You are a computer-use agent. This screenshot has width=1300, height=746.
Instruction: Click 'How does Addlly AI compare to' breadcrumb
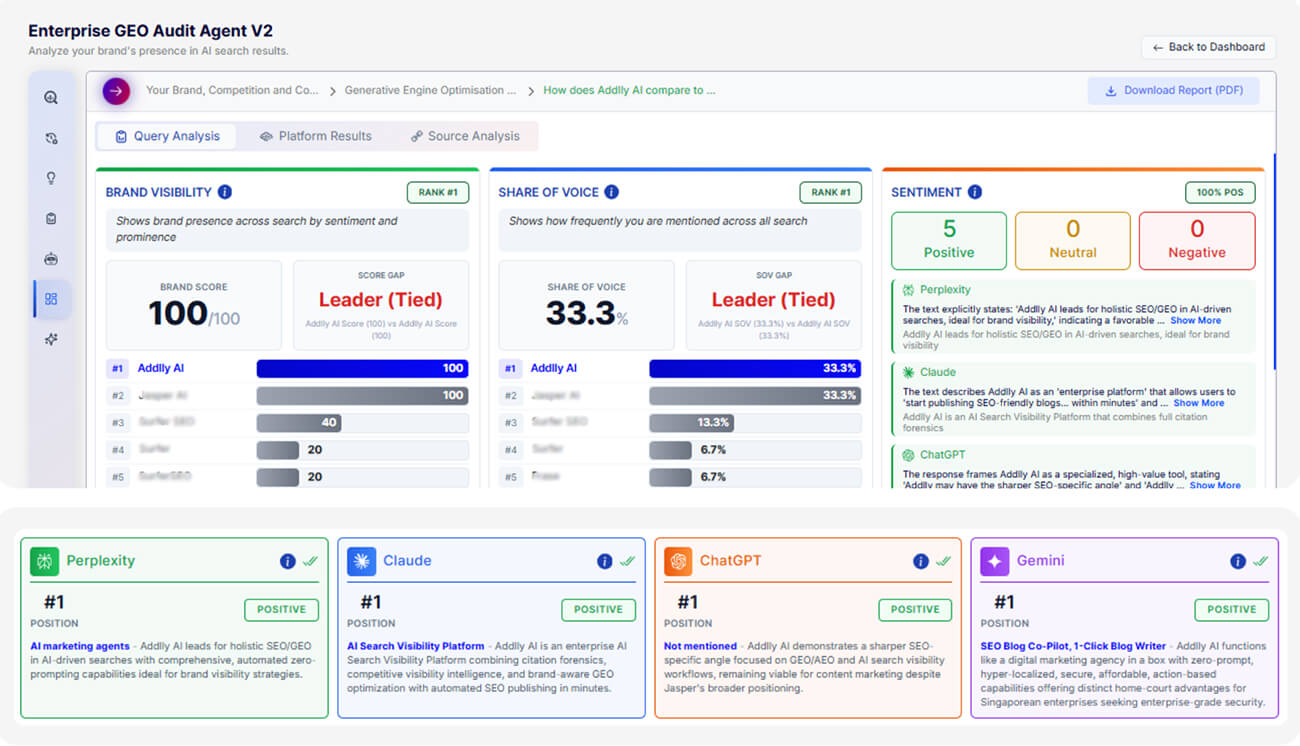[629, 90]
